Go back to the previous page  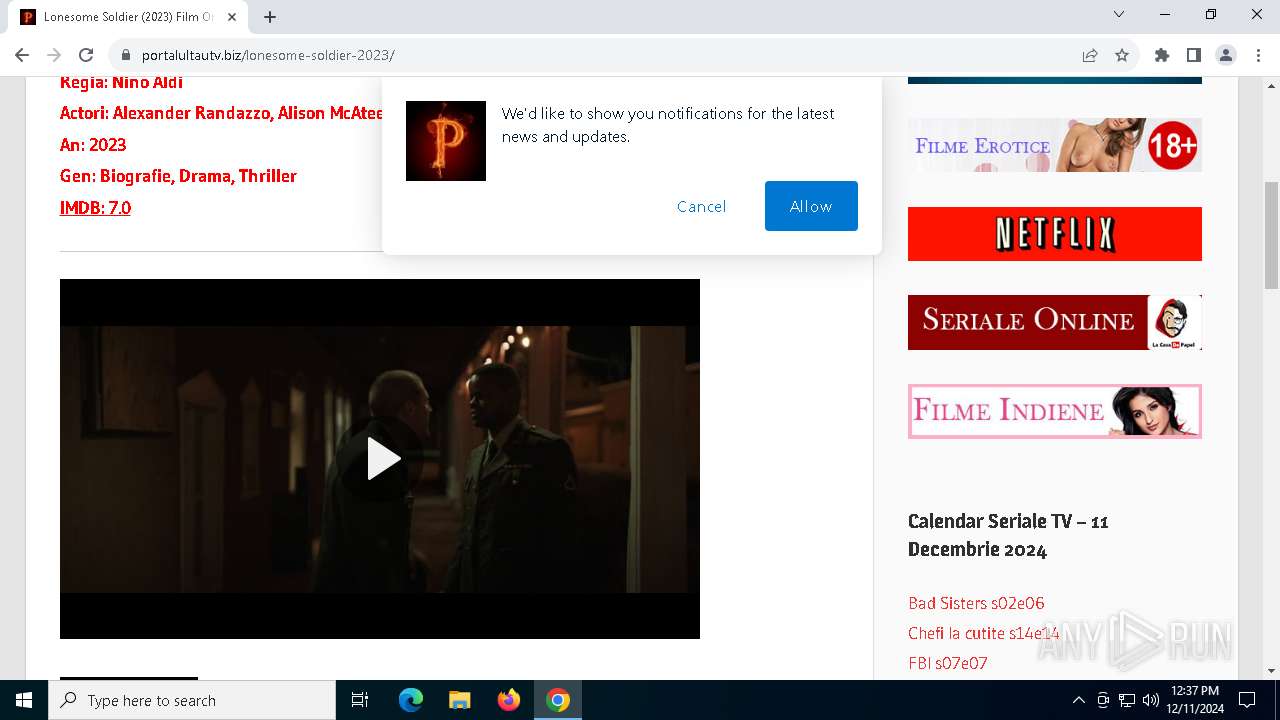[x=22, y=55]
